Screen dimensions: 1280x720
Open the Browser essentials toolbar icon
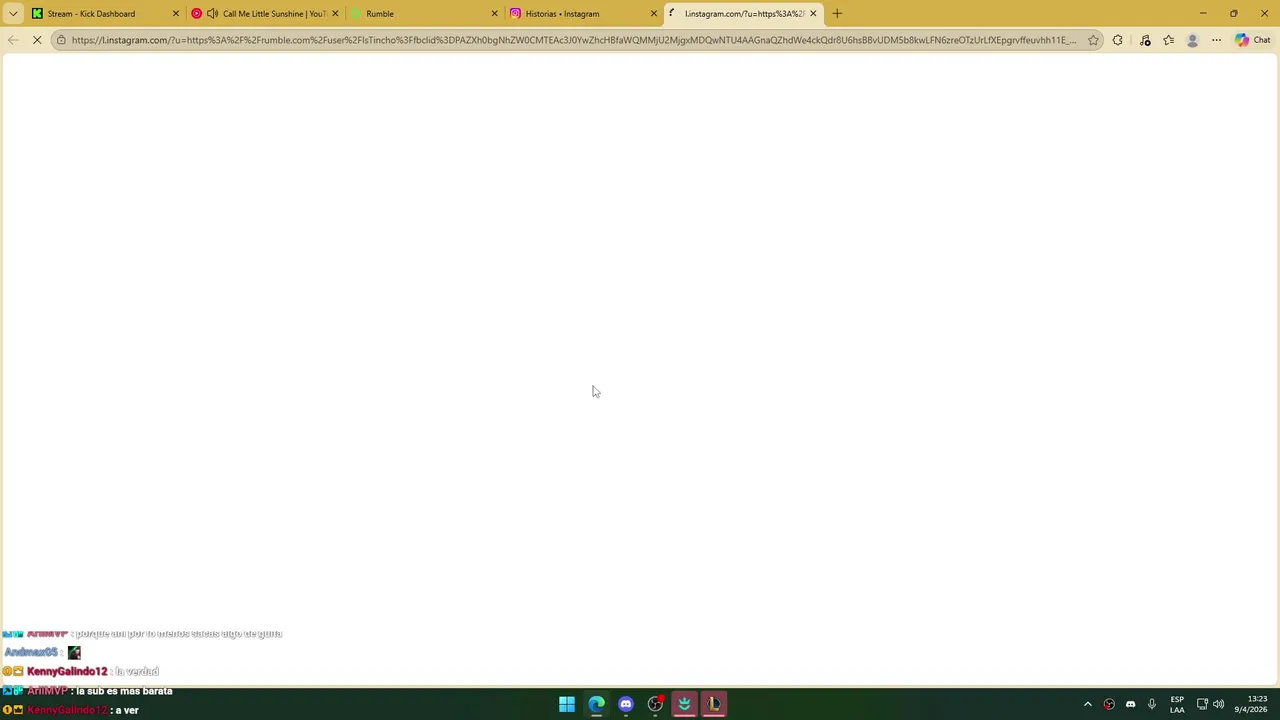click(1145, 40)
